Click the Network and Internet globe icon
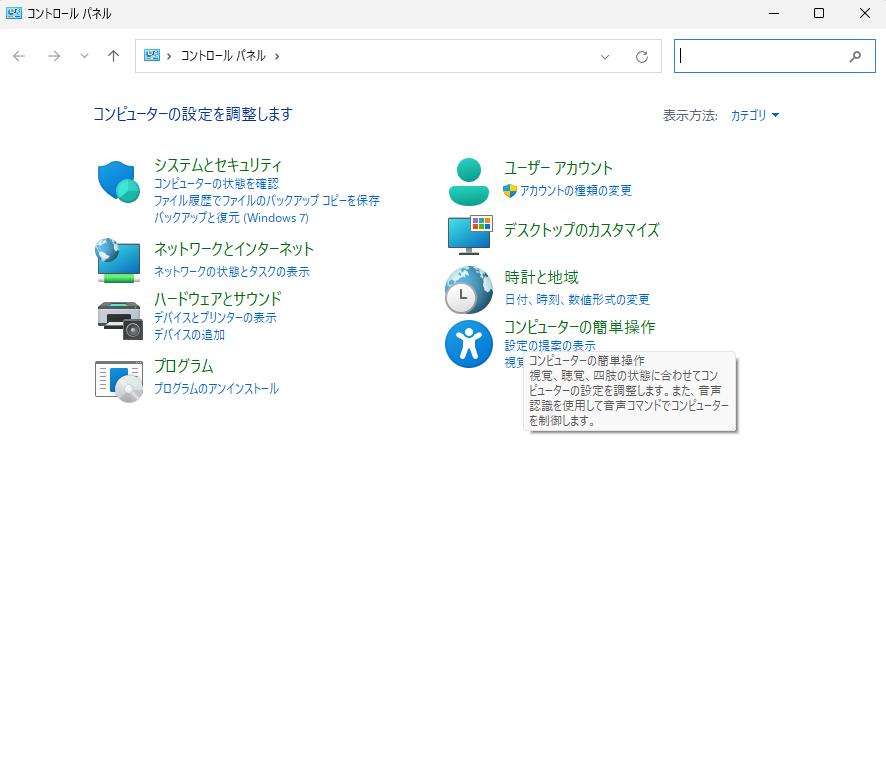886x768 pixels. [x=118, y=260]
